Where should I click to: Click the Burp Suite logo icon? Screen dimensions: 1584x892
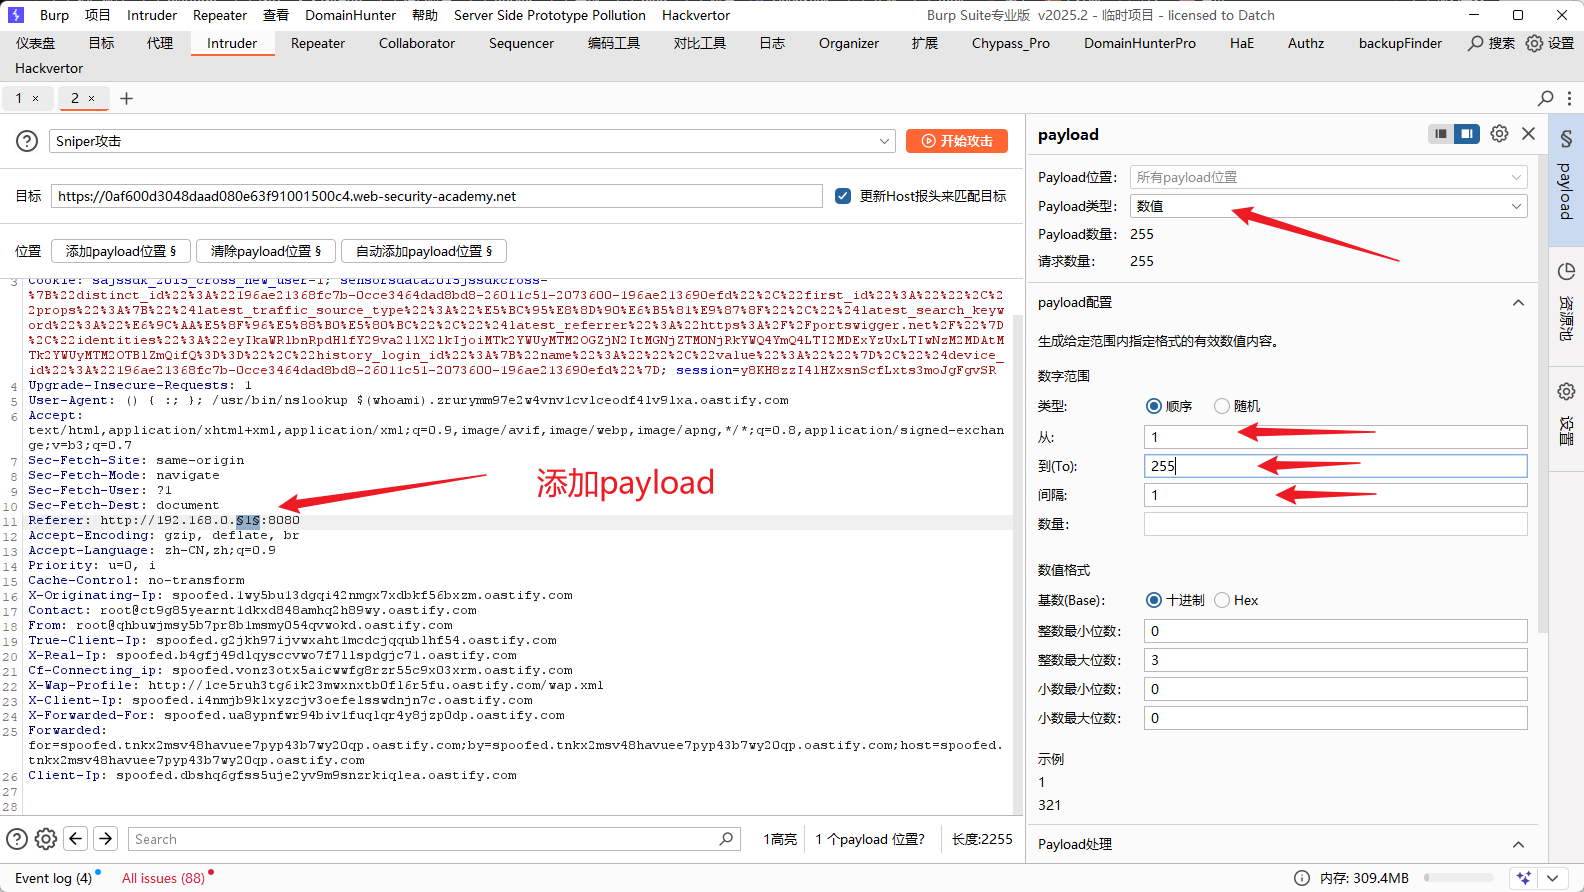point(15,15)
